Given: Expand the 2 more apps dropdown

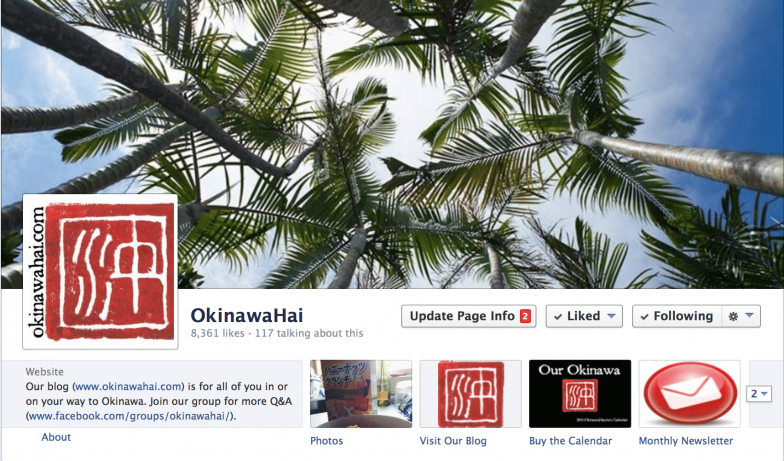Looking at the screenshot, I should (x=758, y=394).
